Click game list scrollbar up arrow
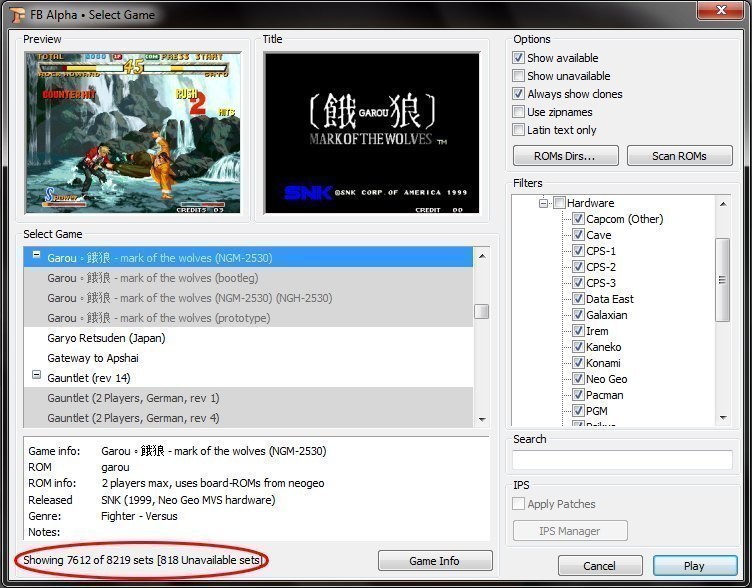 [x=482, y=256]
